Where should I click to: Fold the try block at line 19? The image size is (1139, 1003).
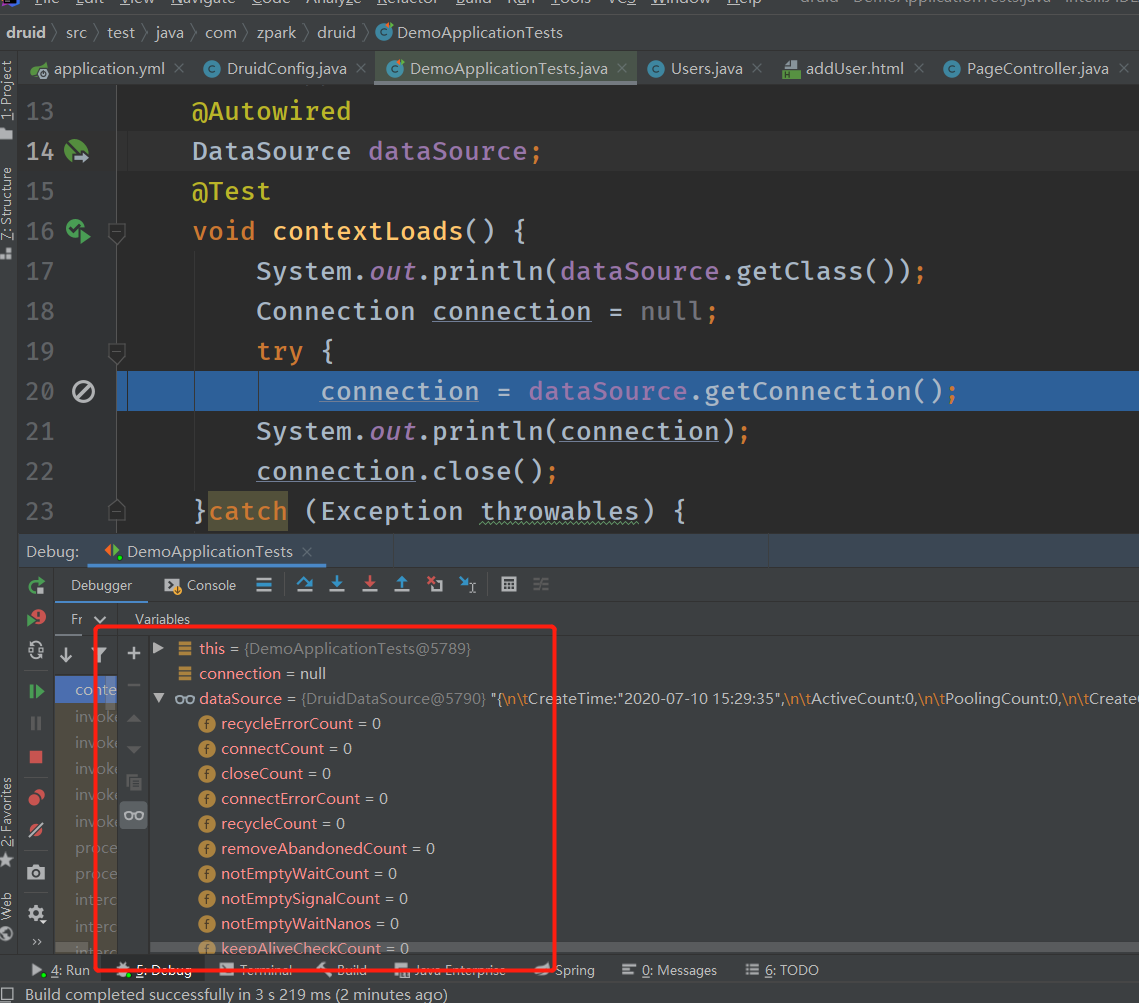116,352
